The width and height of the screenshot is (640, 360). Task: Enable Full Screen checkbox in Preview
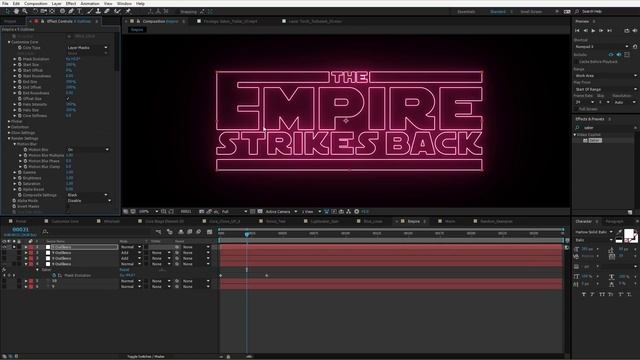(577, 109)
